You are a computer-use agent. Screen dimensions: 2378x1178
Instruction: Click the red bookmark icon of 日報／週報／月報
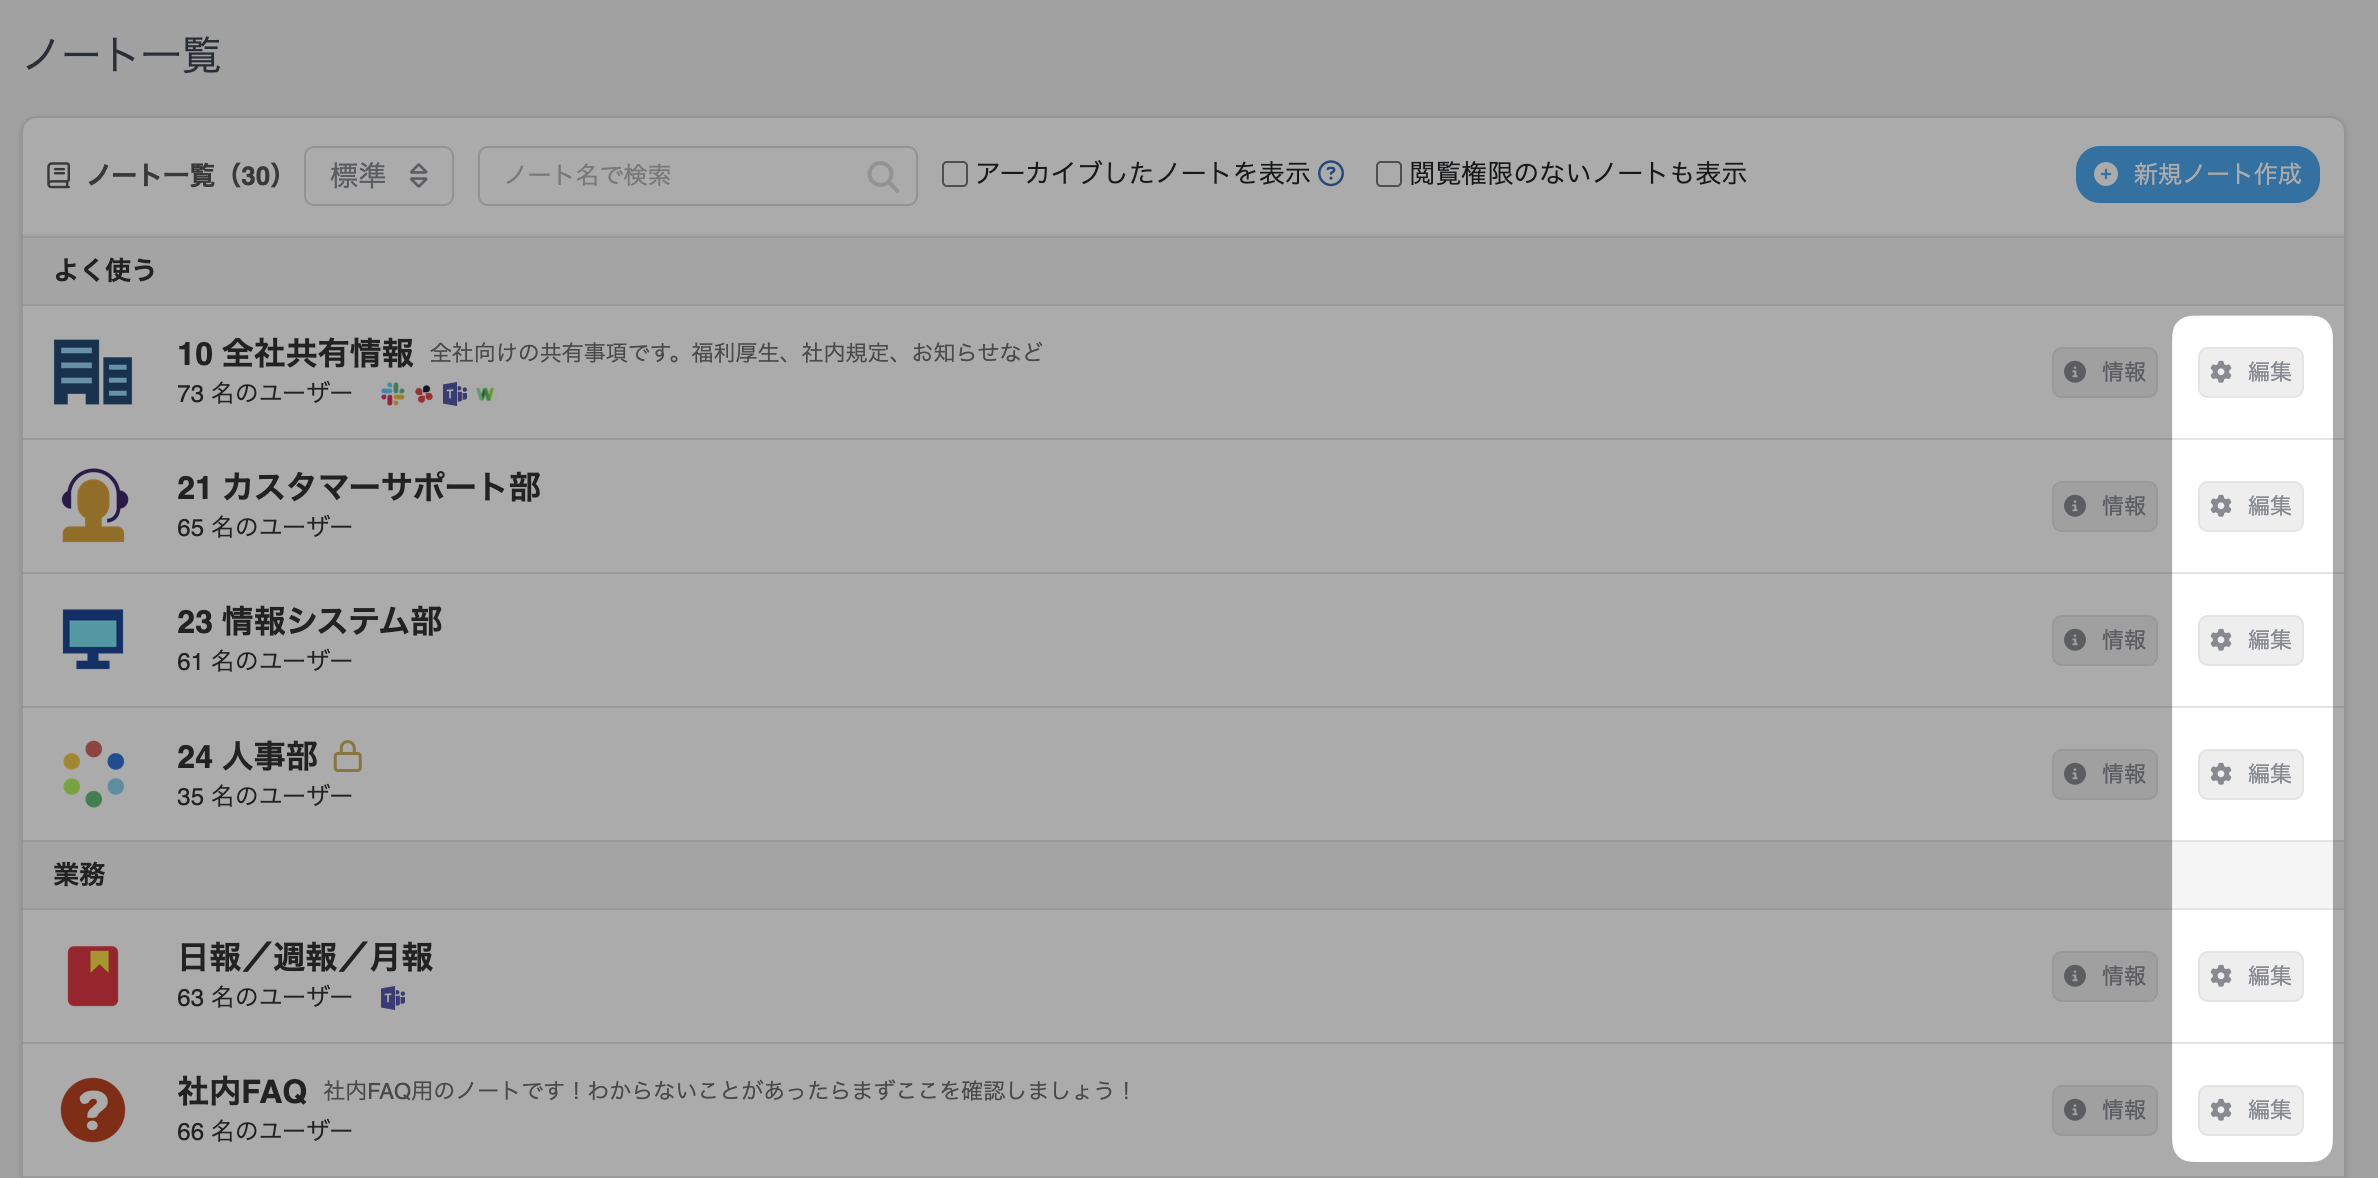(x=92, y=976)
